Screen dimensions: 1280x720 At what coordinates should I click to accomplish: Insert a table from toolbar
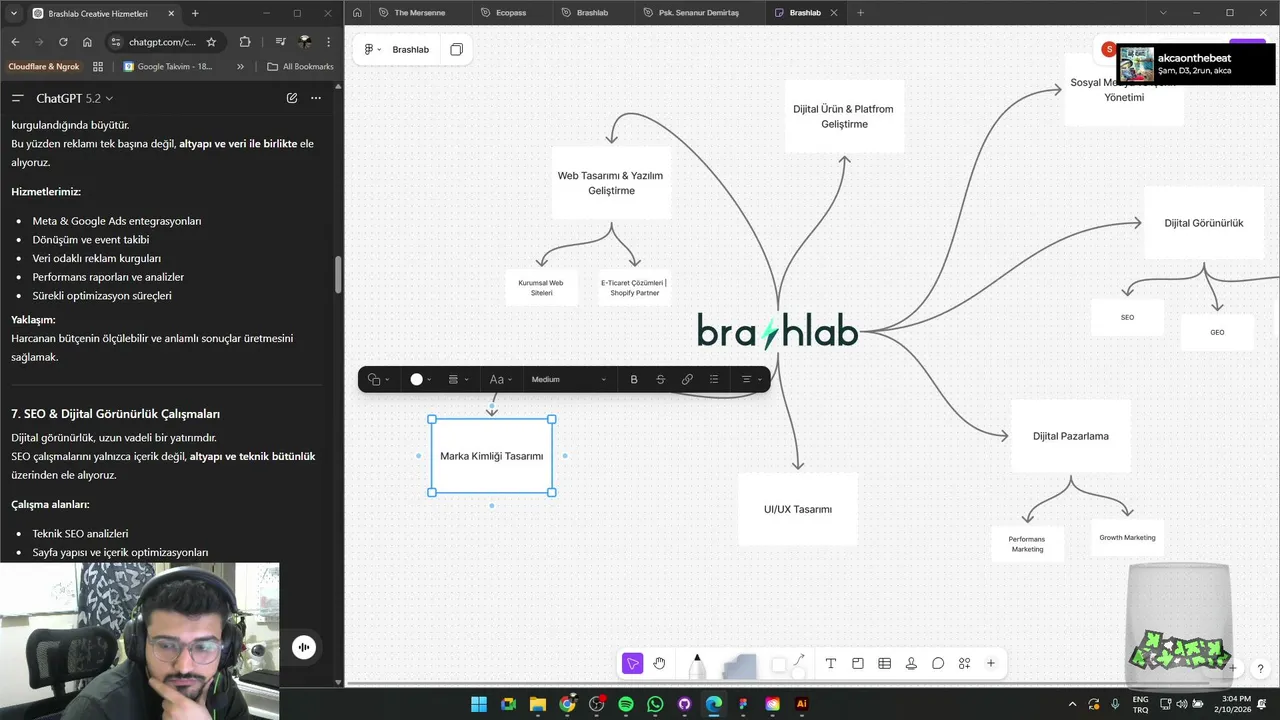click(884, 663)
